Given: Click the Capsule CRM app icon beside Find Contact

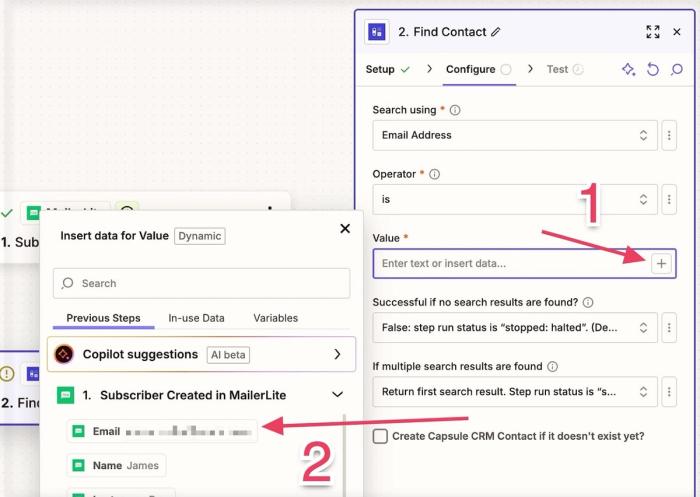Looking at the screenshot, I should [x=377, y=32].
